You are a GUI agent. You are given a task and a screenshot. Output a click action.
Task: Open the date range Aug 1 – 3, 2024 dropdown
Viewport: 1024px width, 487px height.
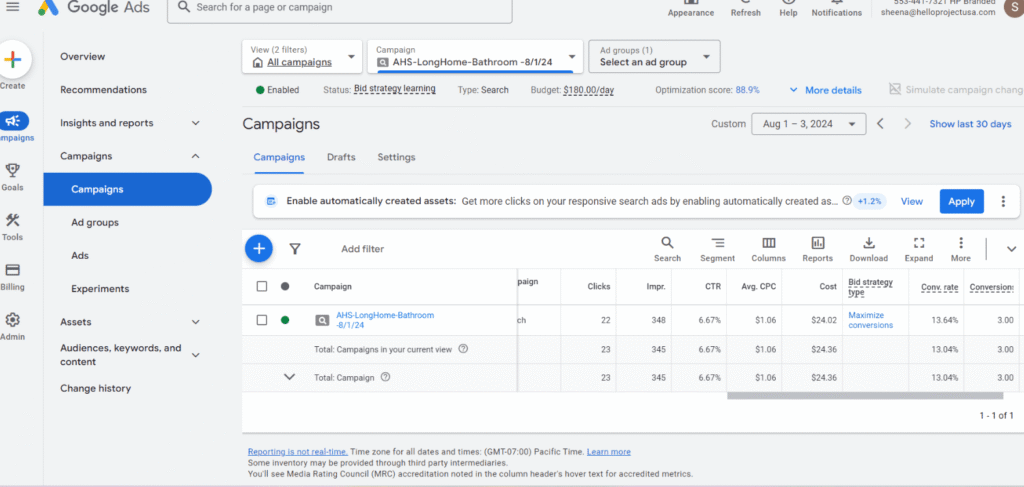tap(808, 123)
